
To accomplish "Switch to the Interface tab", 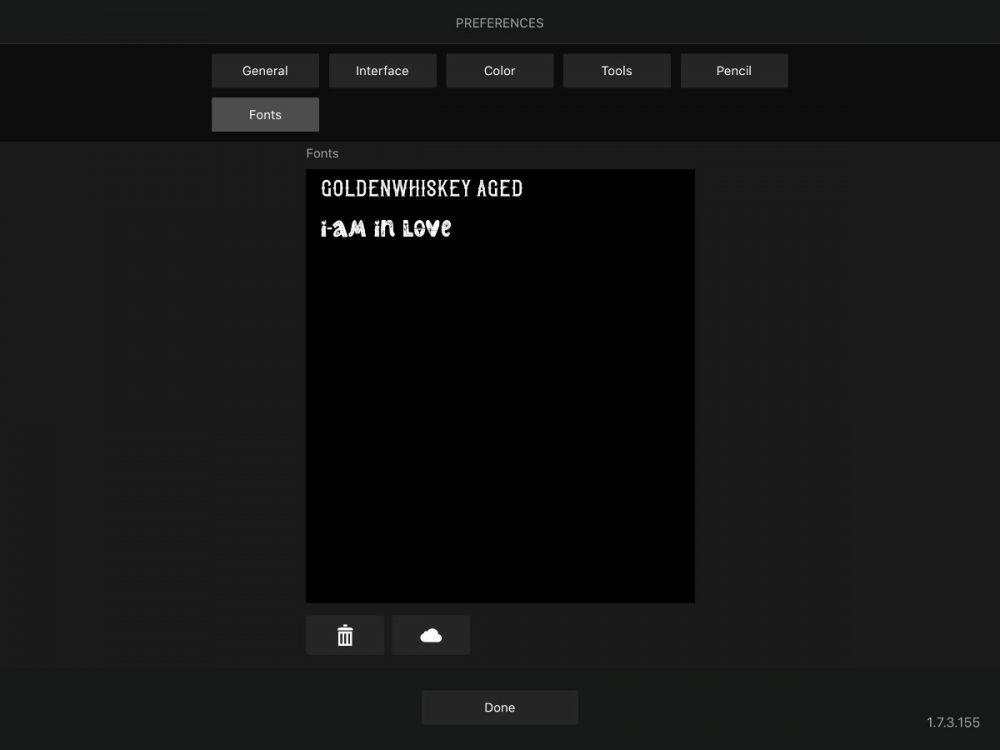I will click(383, 71).
